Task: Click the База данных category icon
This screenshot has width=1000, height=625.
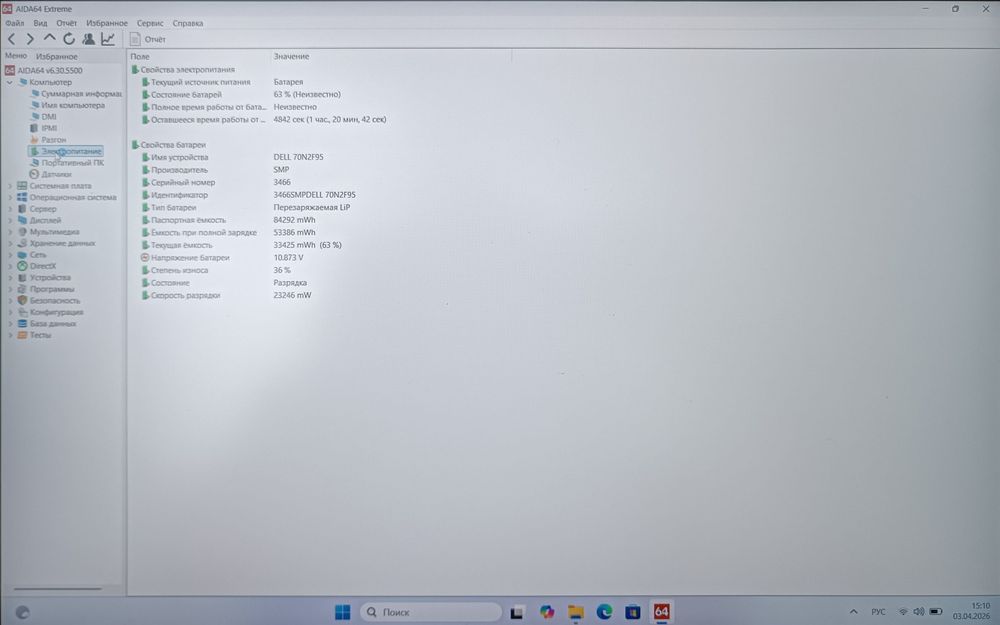Action: pyautogui.click(x=22, y=323)
